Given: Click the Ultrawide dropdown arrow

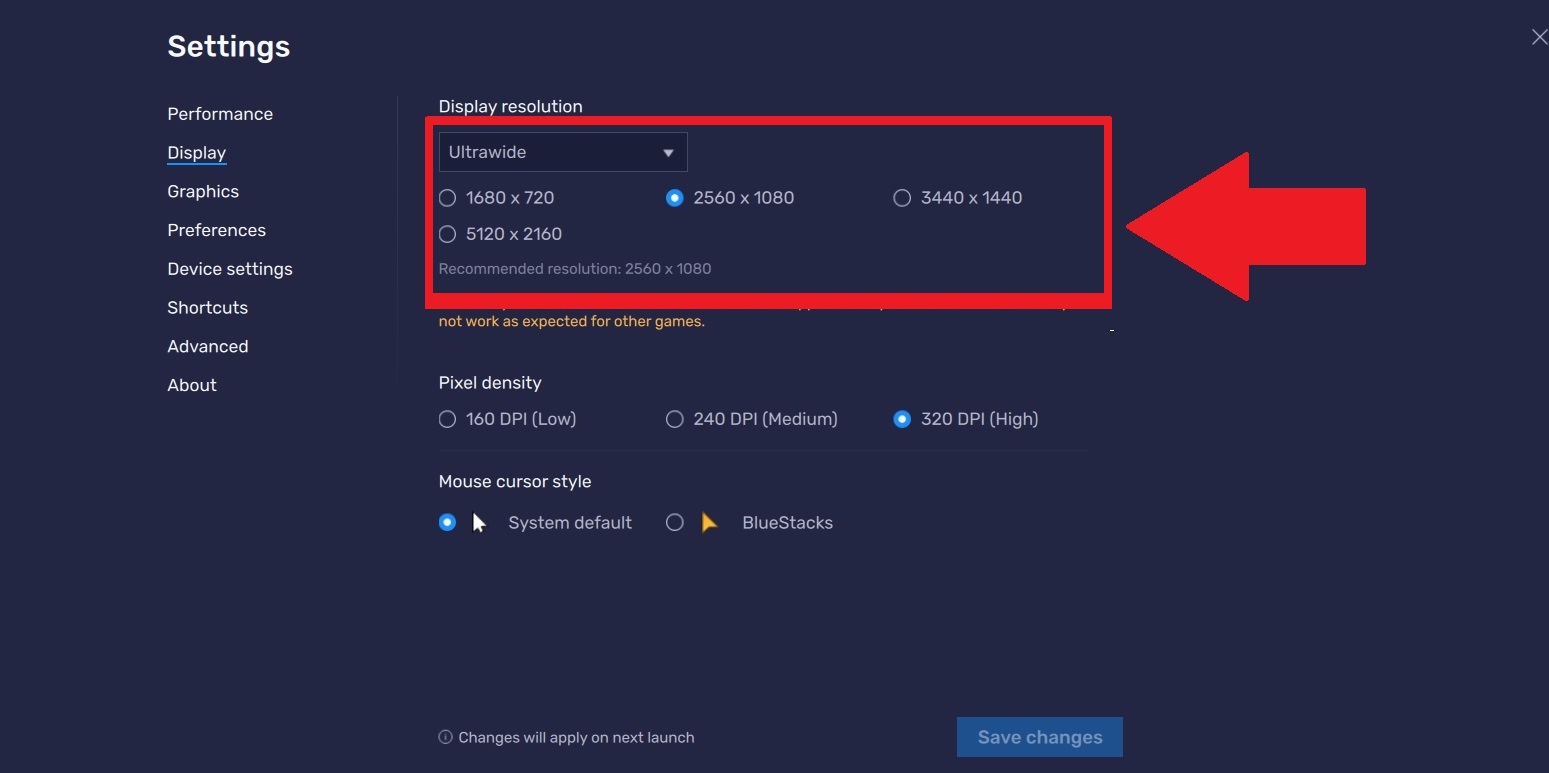Looking at the screenshot, I should tap(668, 153).
